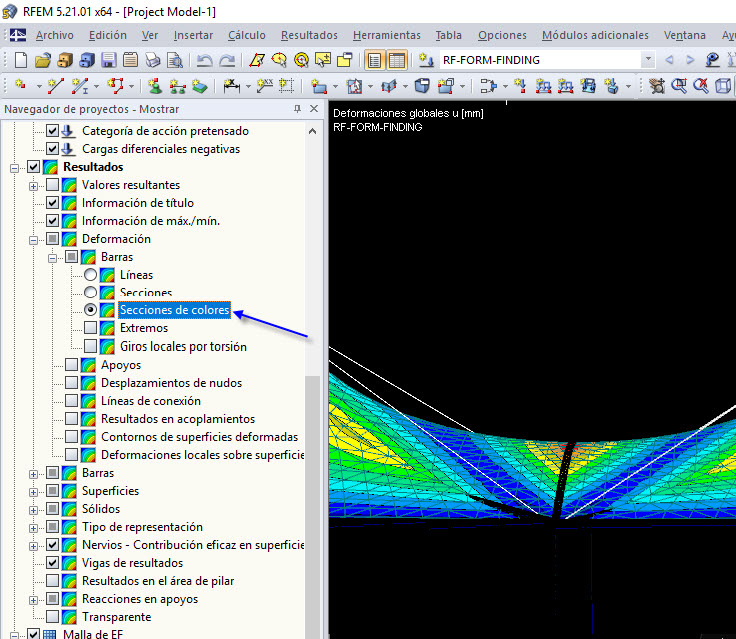Click the Print icon

click(152, 60)
